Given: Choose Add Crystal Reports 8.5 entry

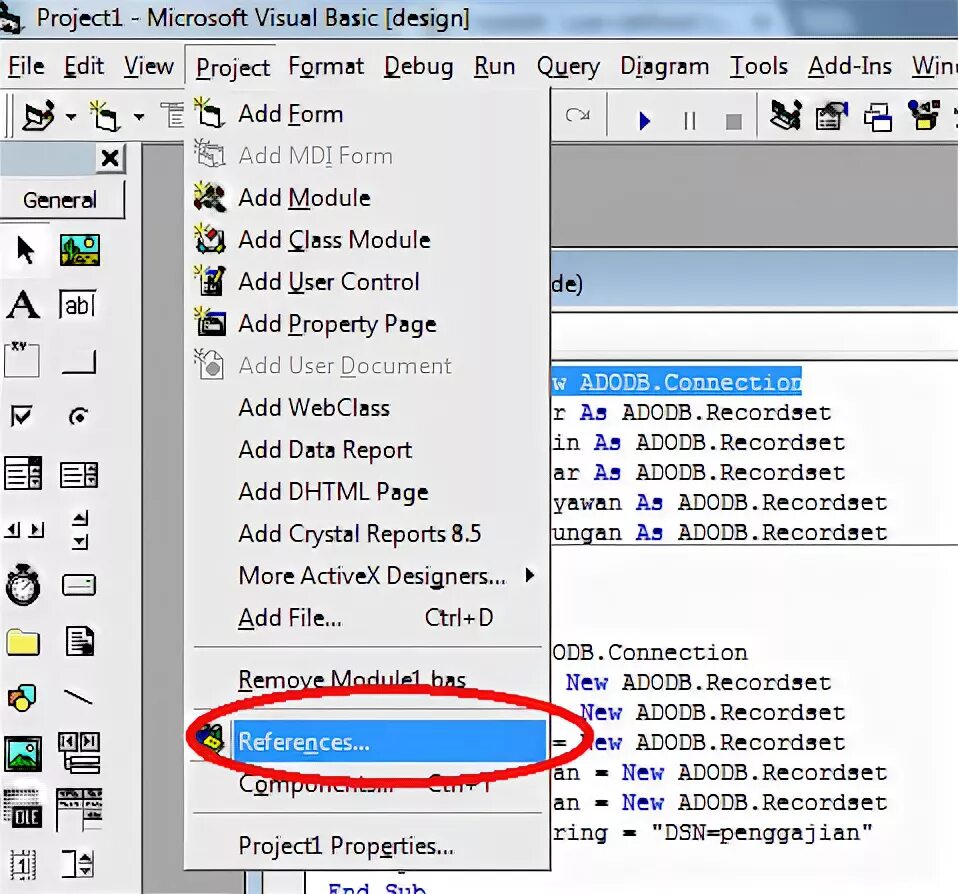Looking at the screenshot, I should click(x=367, y=533).
